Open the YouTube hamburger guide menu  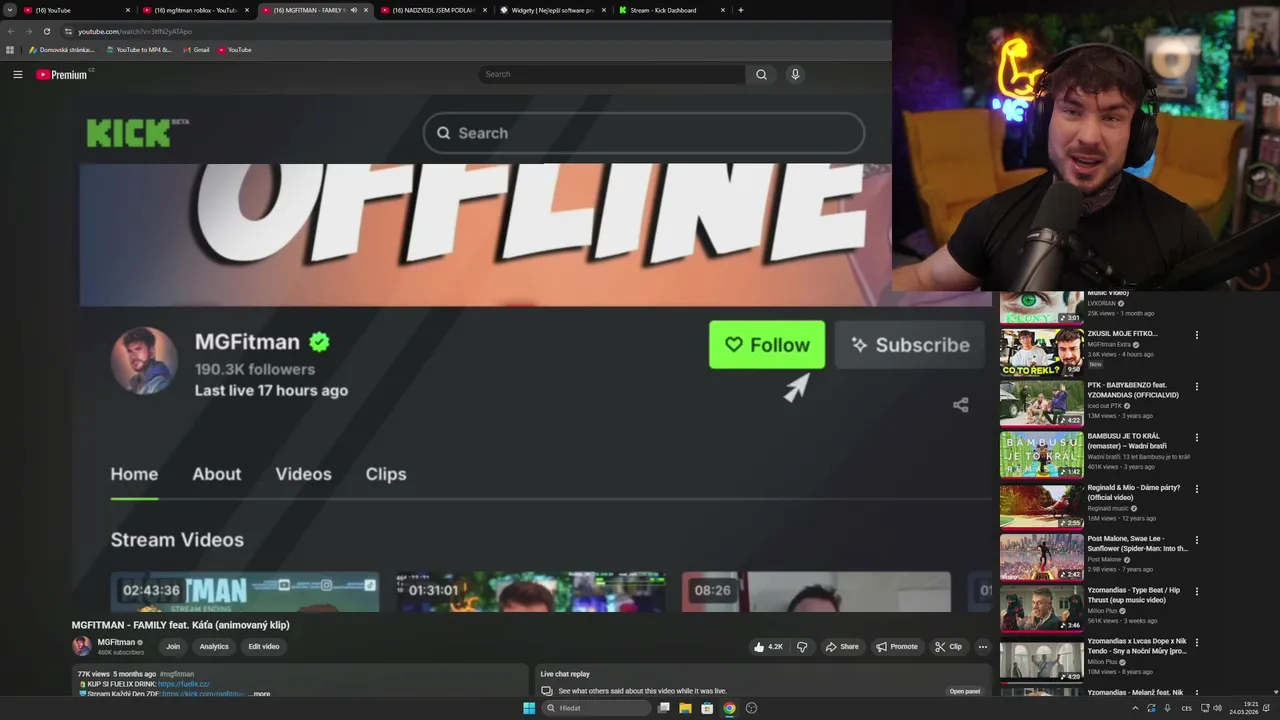click(x=18, y=74)
